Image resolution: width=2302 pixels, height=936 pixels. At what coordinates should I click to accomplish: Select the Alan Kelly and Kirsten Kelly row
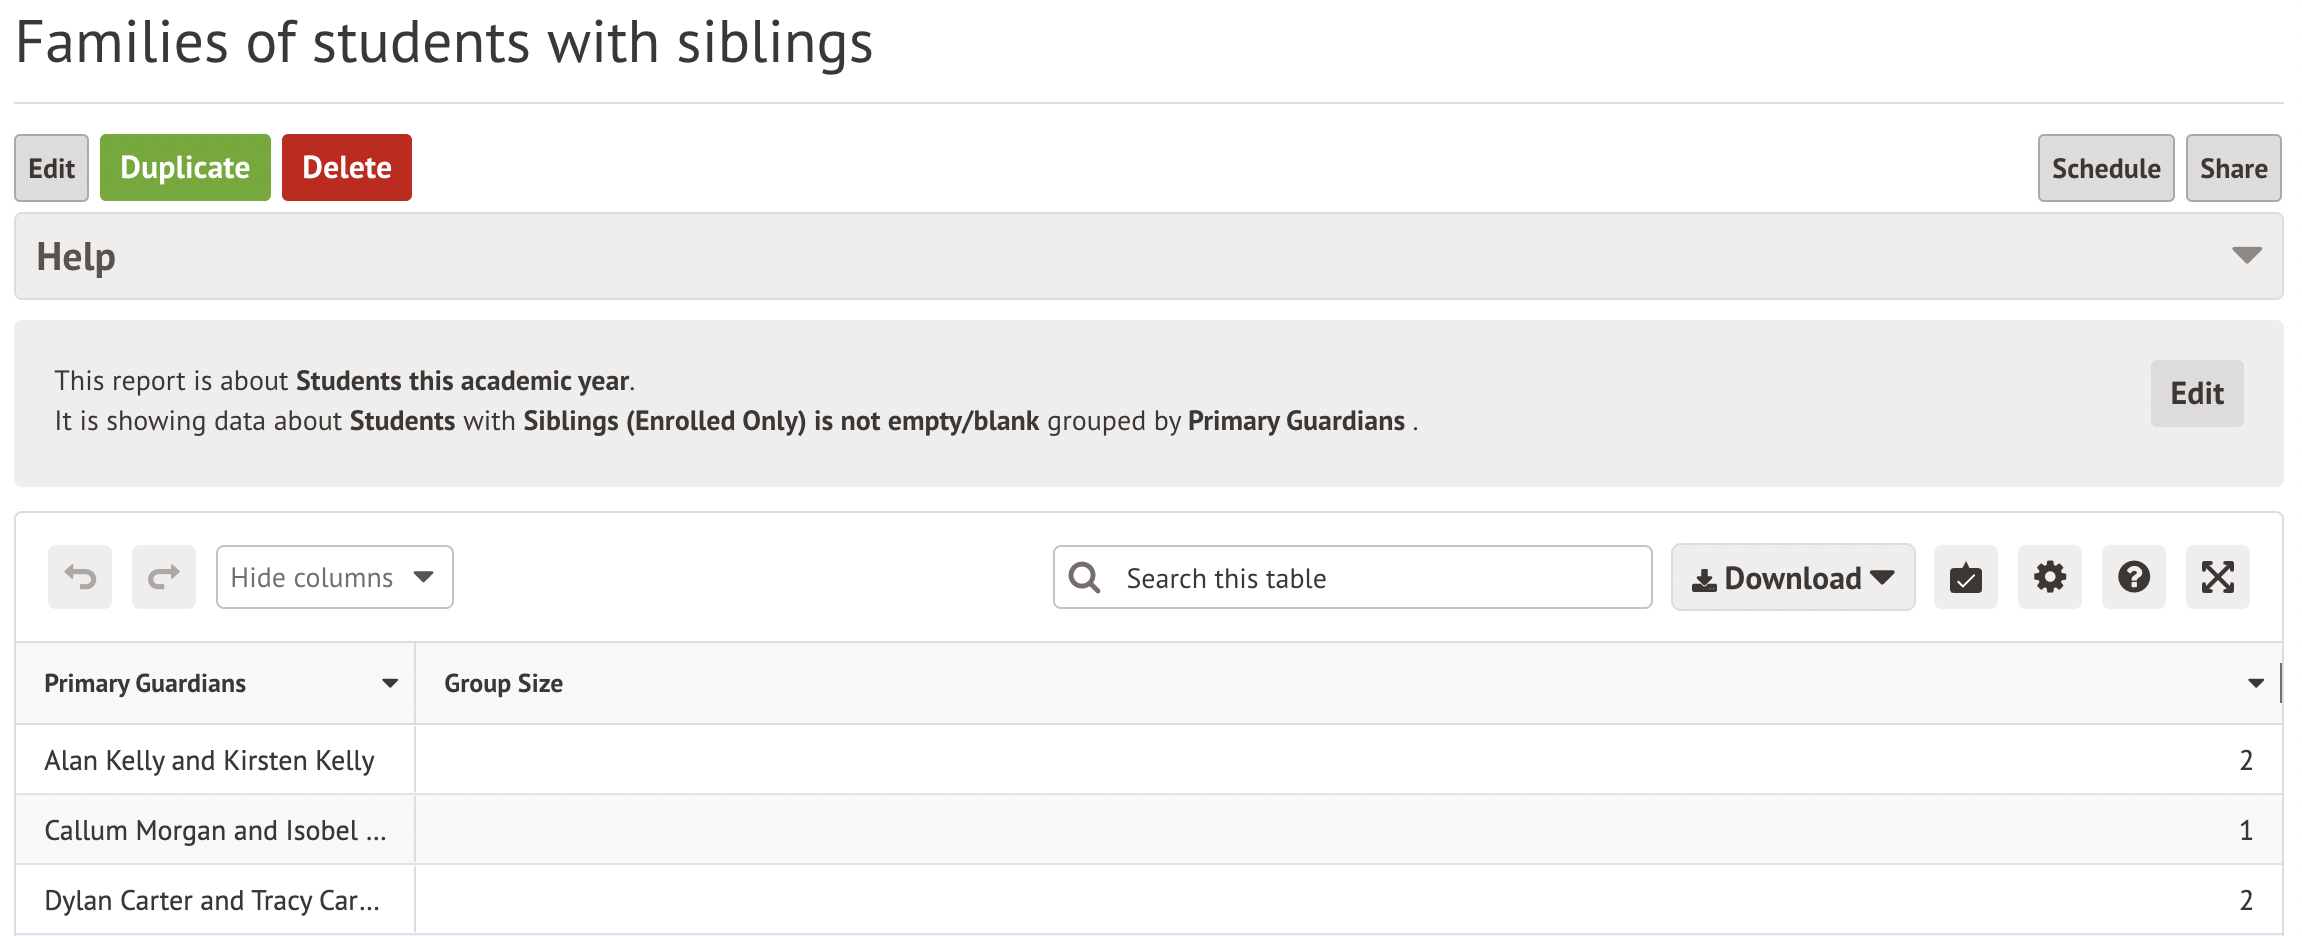(x=210, y=760)
